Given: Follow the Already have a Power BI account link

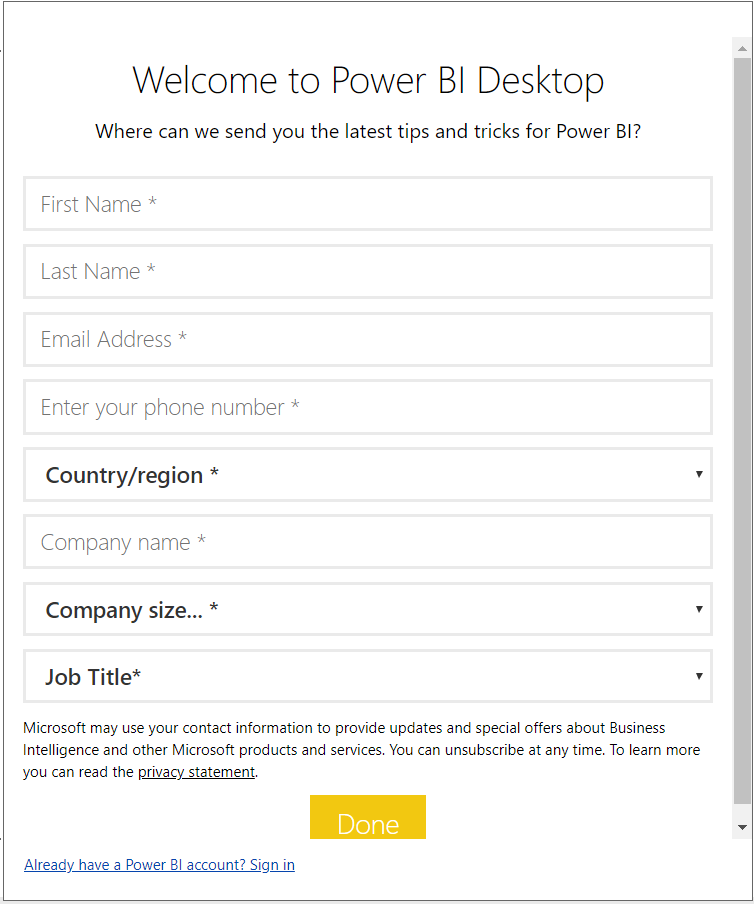Looking at the screenshot, I should tap(159, 865).
